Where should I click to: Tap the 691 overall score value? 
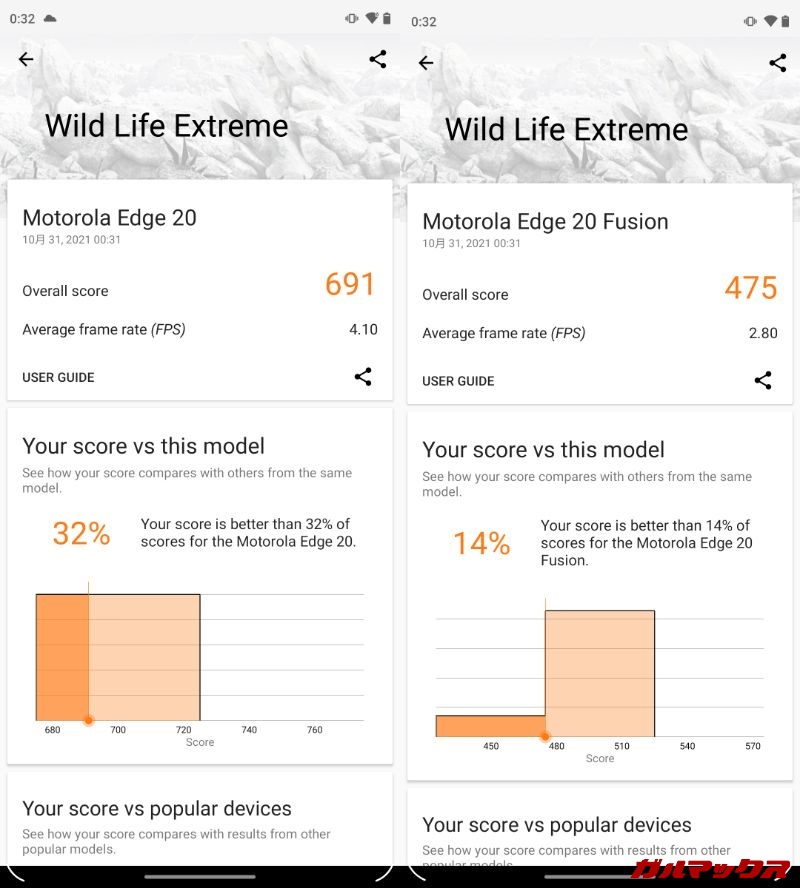pyautogui.click(x=350, y=285)
